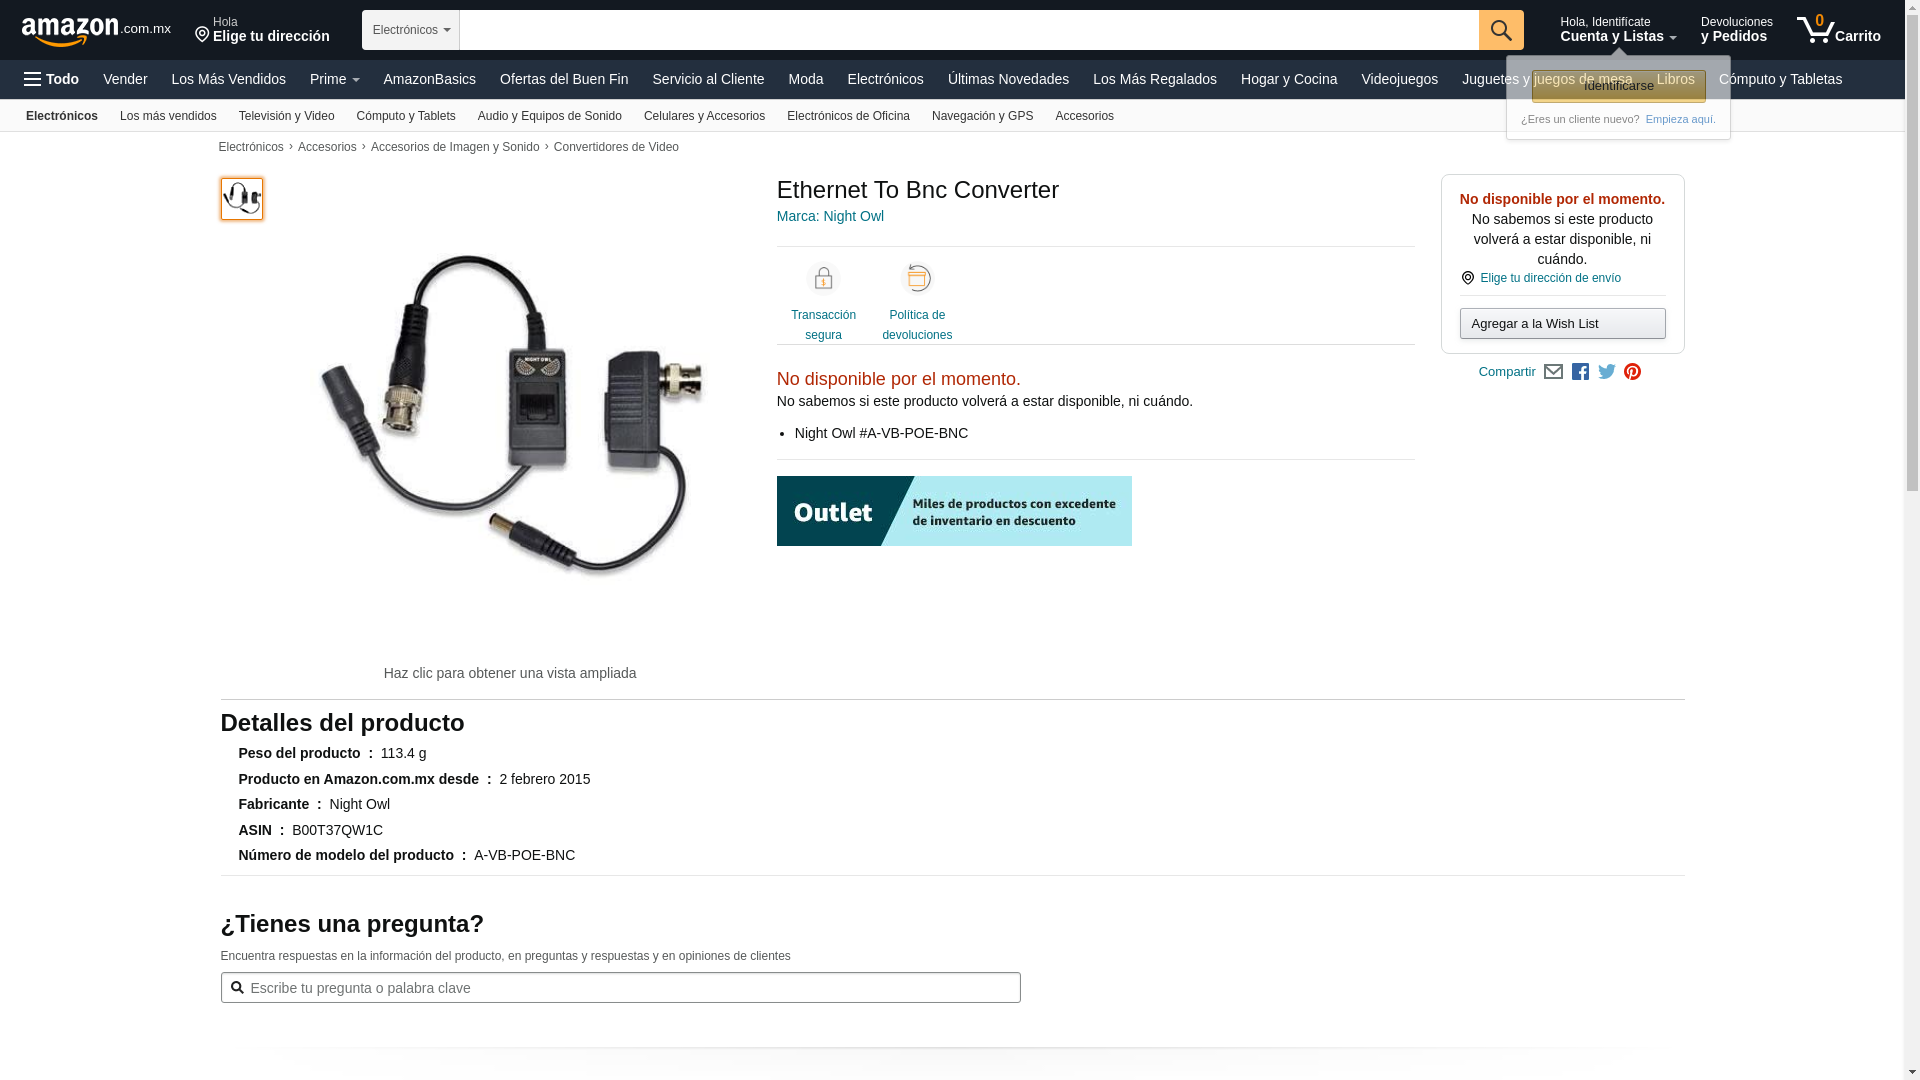
Task: Click the Transacción segura lock icon
Action: tap(823, 278)
